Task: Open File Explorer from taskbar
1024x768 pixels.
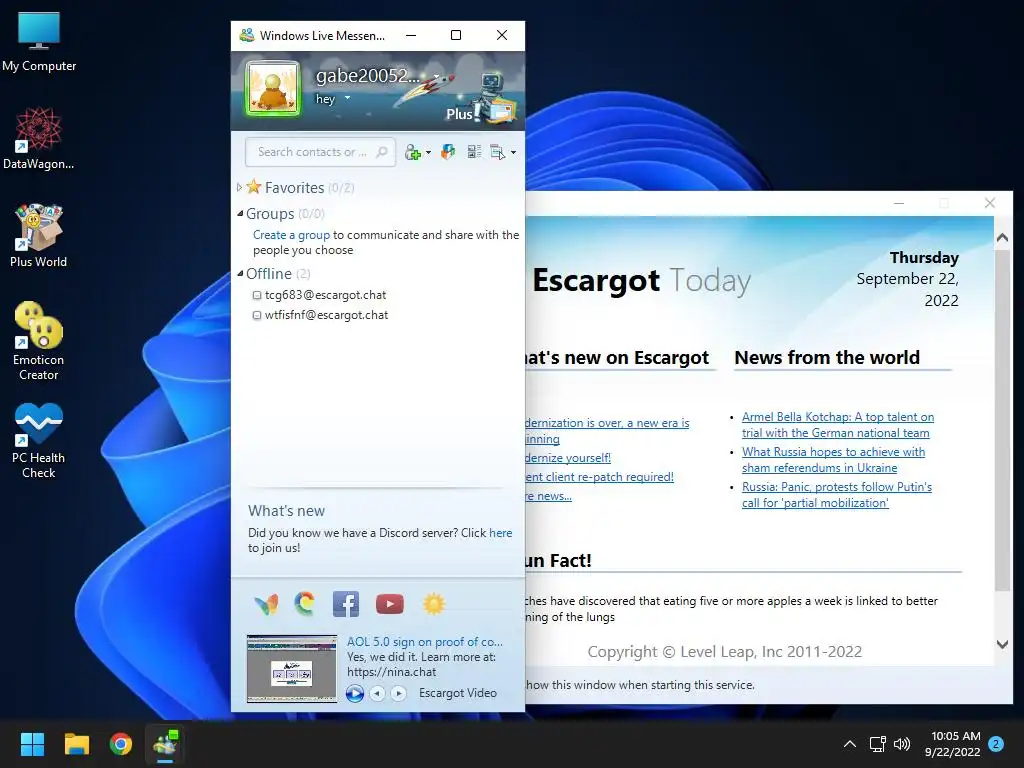Action: (76, 744)
